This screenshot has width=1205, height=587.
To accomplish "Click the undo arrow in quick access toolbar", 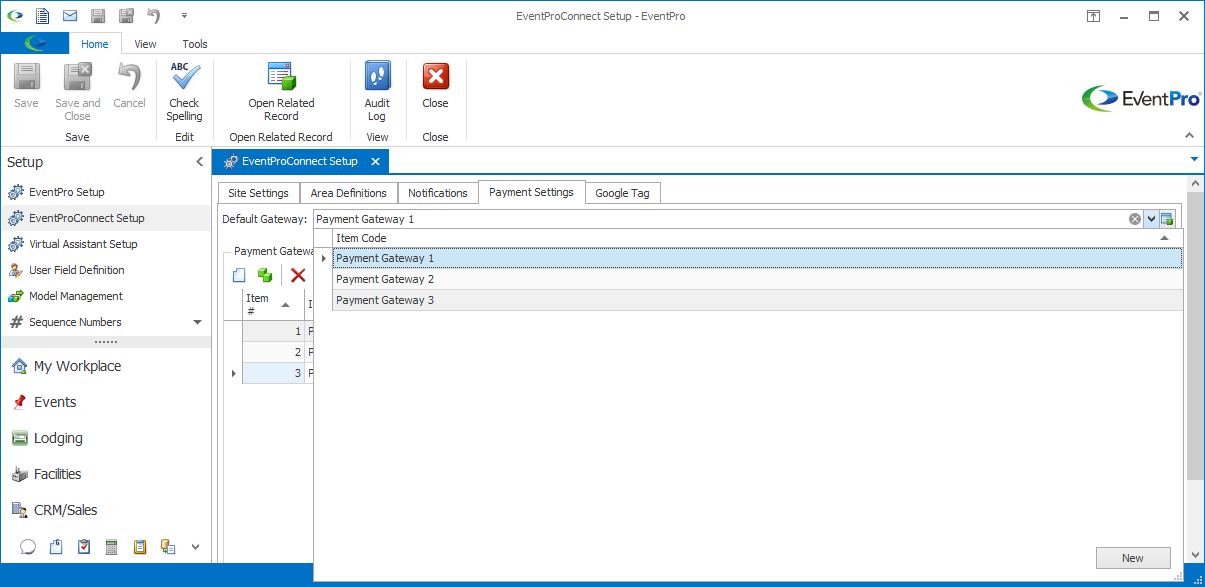I will click(154, 16).
